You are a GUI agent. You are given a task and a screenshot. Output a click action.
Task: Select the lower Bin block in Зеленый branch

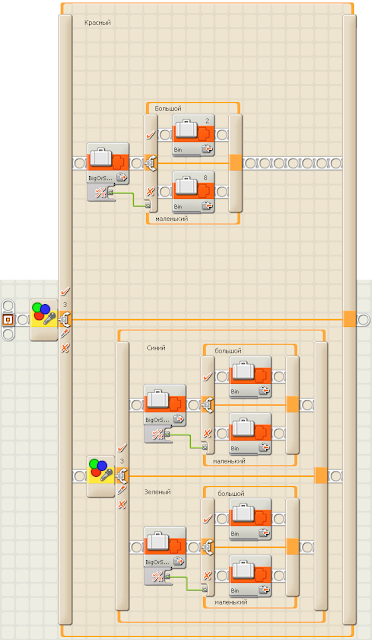coord(251,576)
